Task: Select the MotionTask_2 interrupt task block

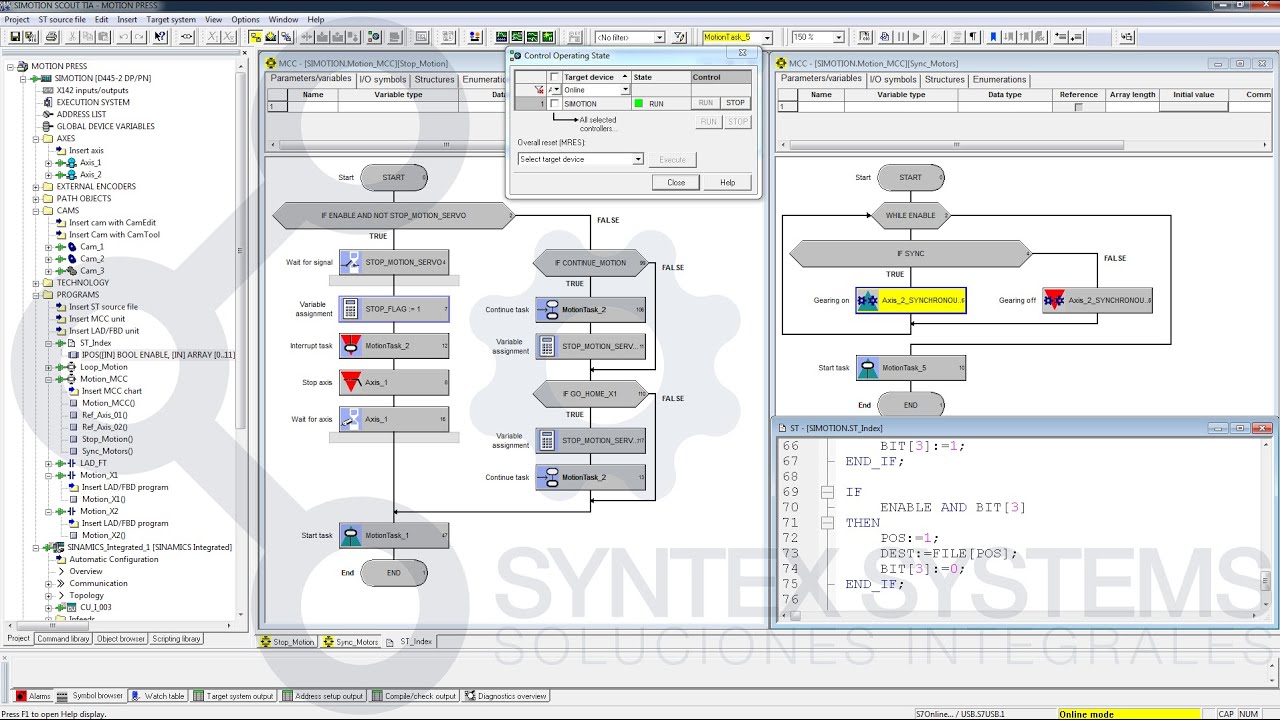Action: tap(394, 345)
